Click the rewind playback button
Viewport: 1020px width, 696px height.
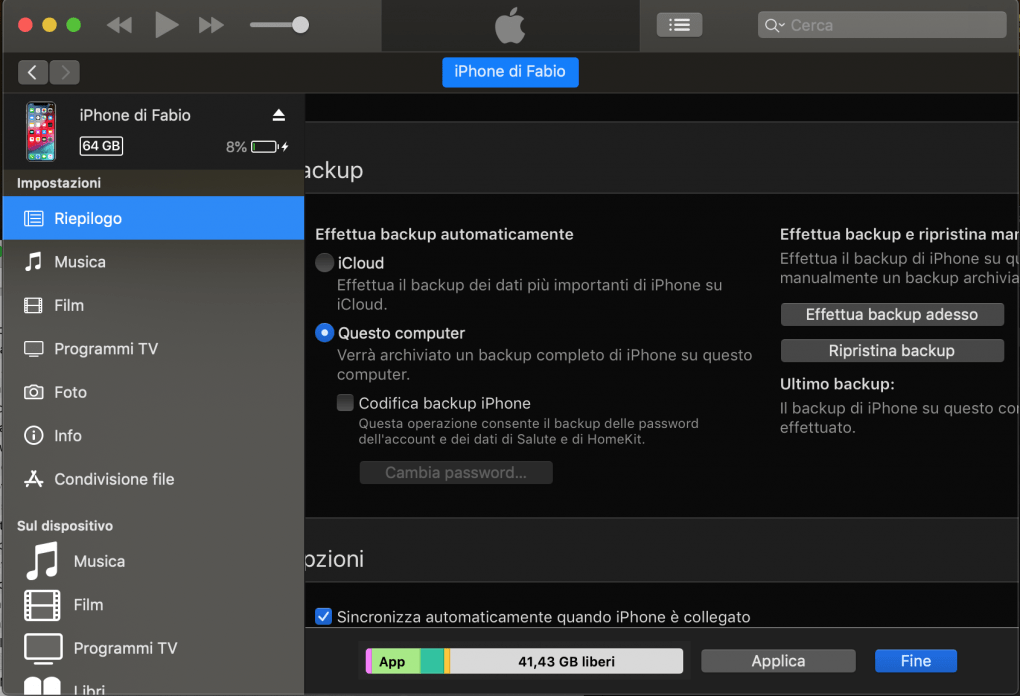tap(120, 25)
